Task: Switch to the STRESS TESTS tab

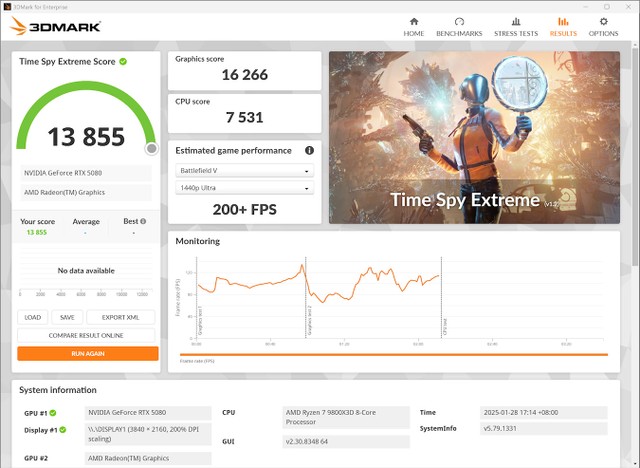Action: pyautogui.click(x=516, y=27)
